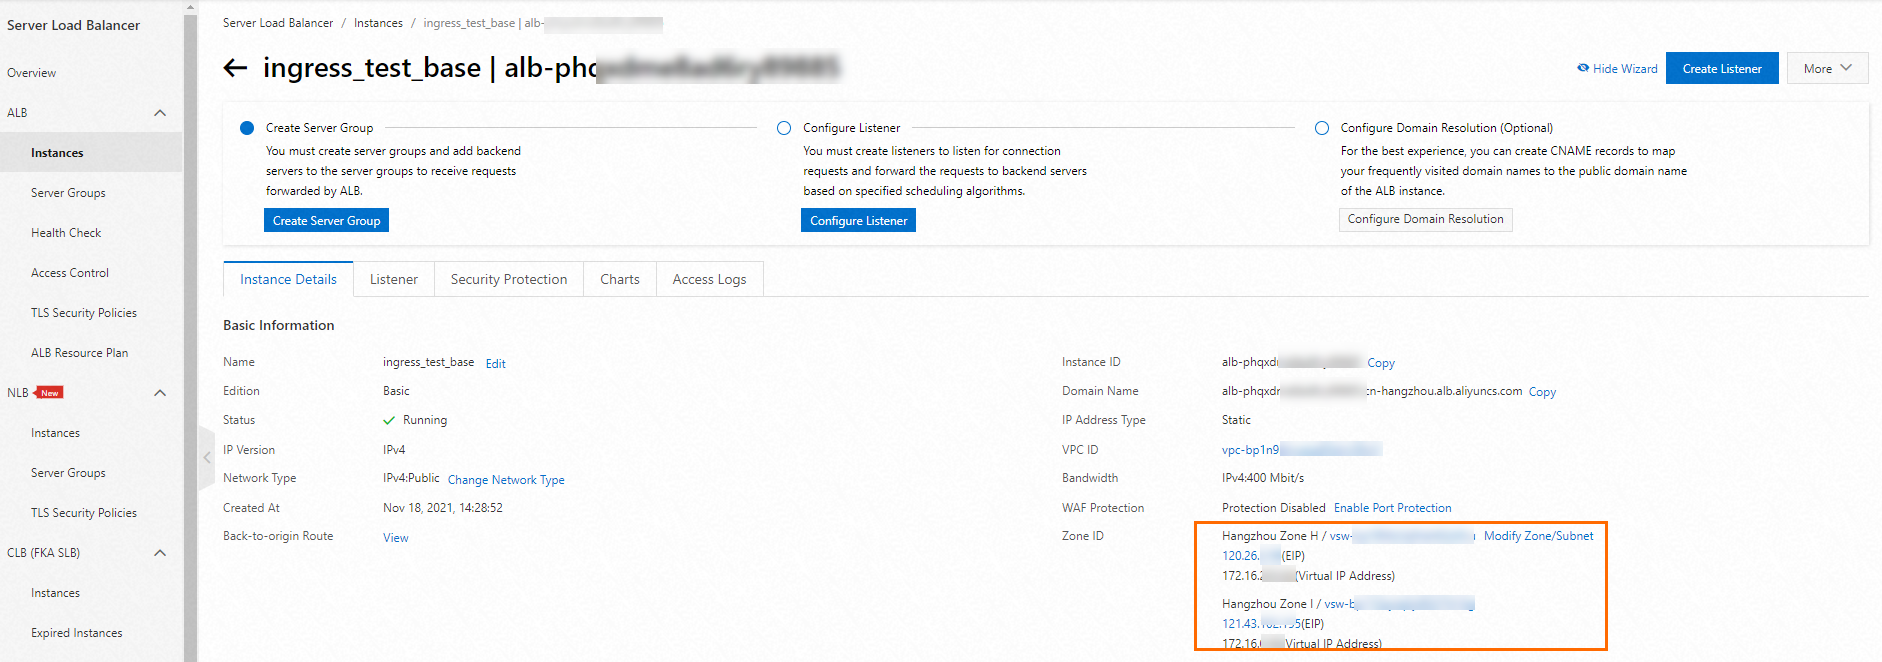Open the vpc-bp1n9 VPC ID link
The height and width of the screenshot is (662, 1882).
coord(1302,450)
